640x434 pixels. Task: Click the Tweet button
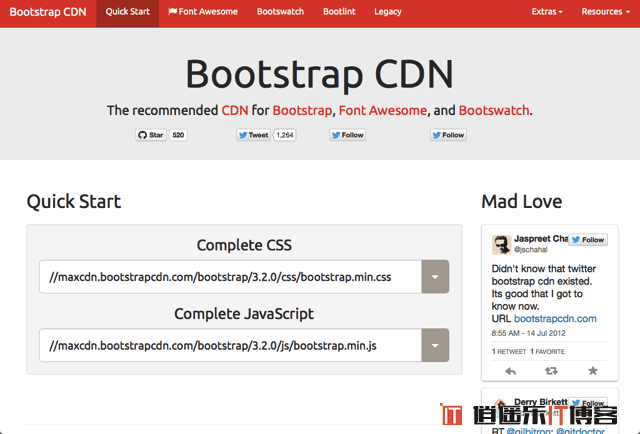click(253, 135)
